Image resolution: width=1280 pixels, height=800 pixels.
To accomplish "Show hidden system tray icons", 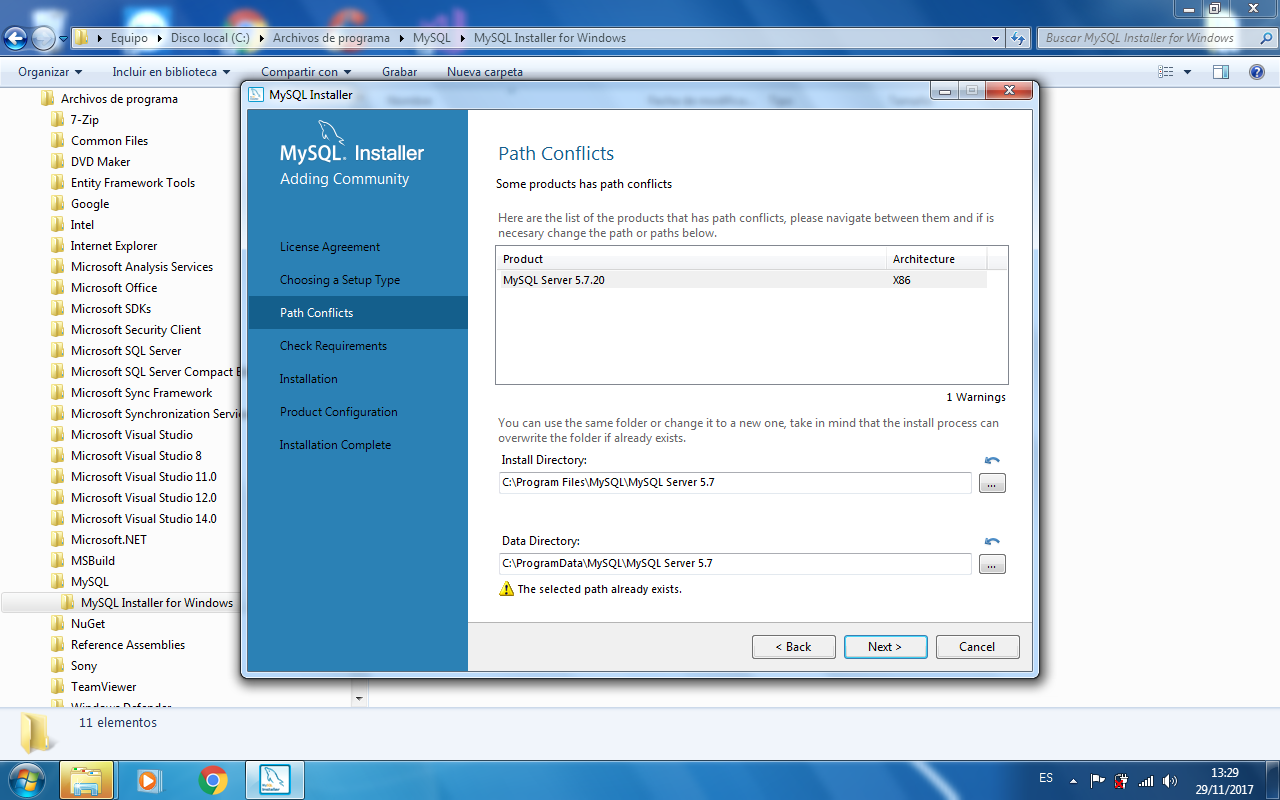I will [1073, 780].
